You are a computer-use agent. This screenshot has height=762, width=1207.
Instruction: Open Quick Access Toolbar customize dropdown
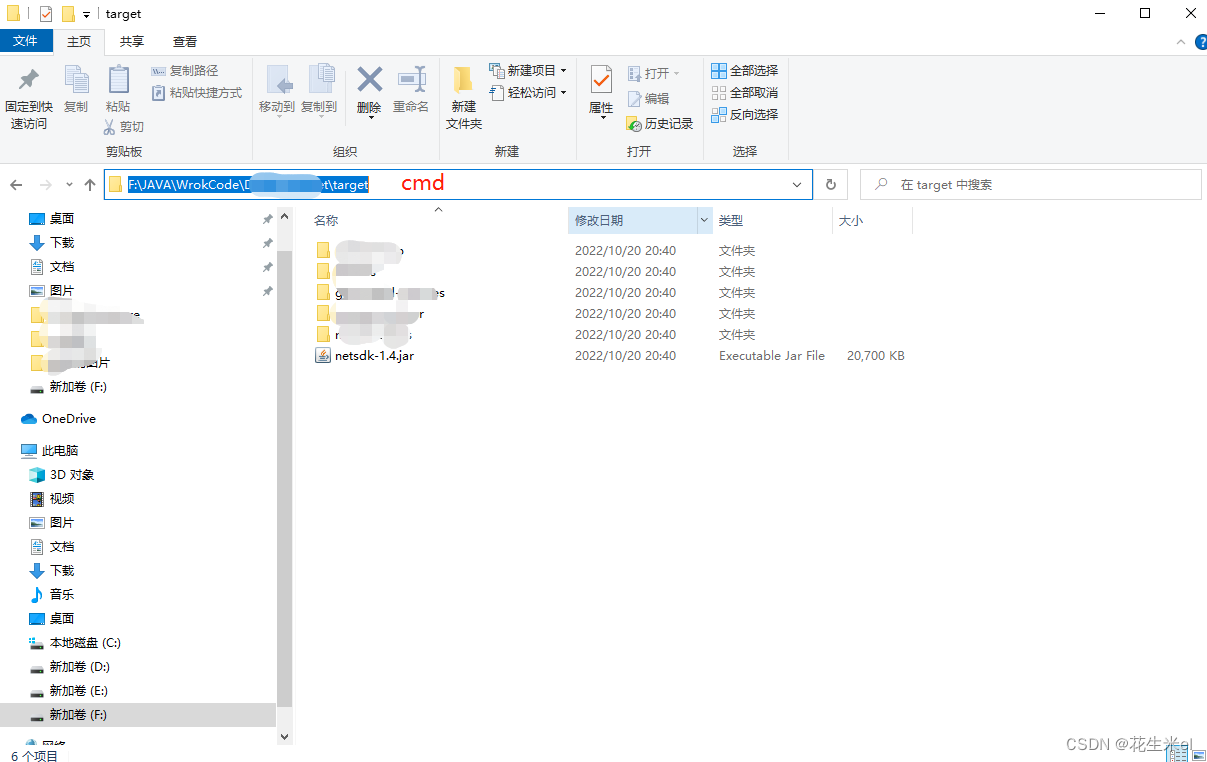pos(86,14)
